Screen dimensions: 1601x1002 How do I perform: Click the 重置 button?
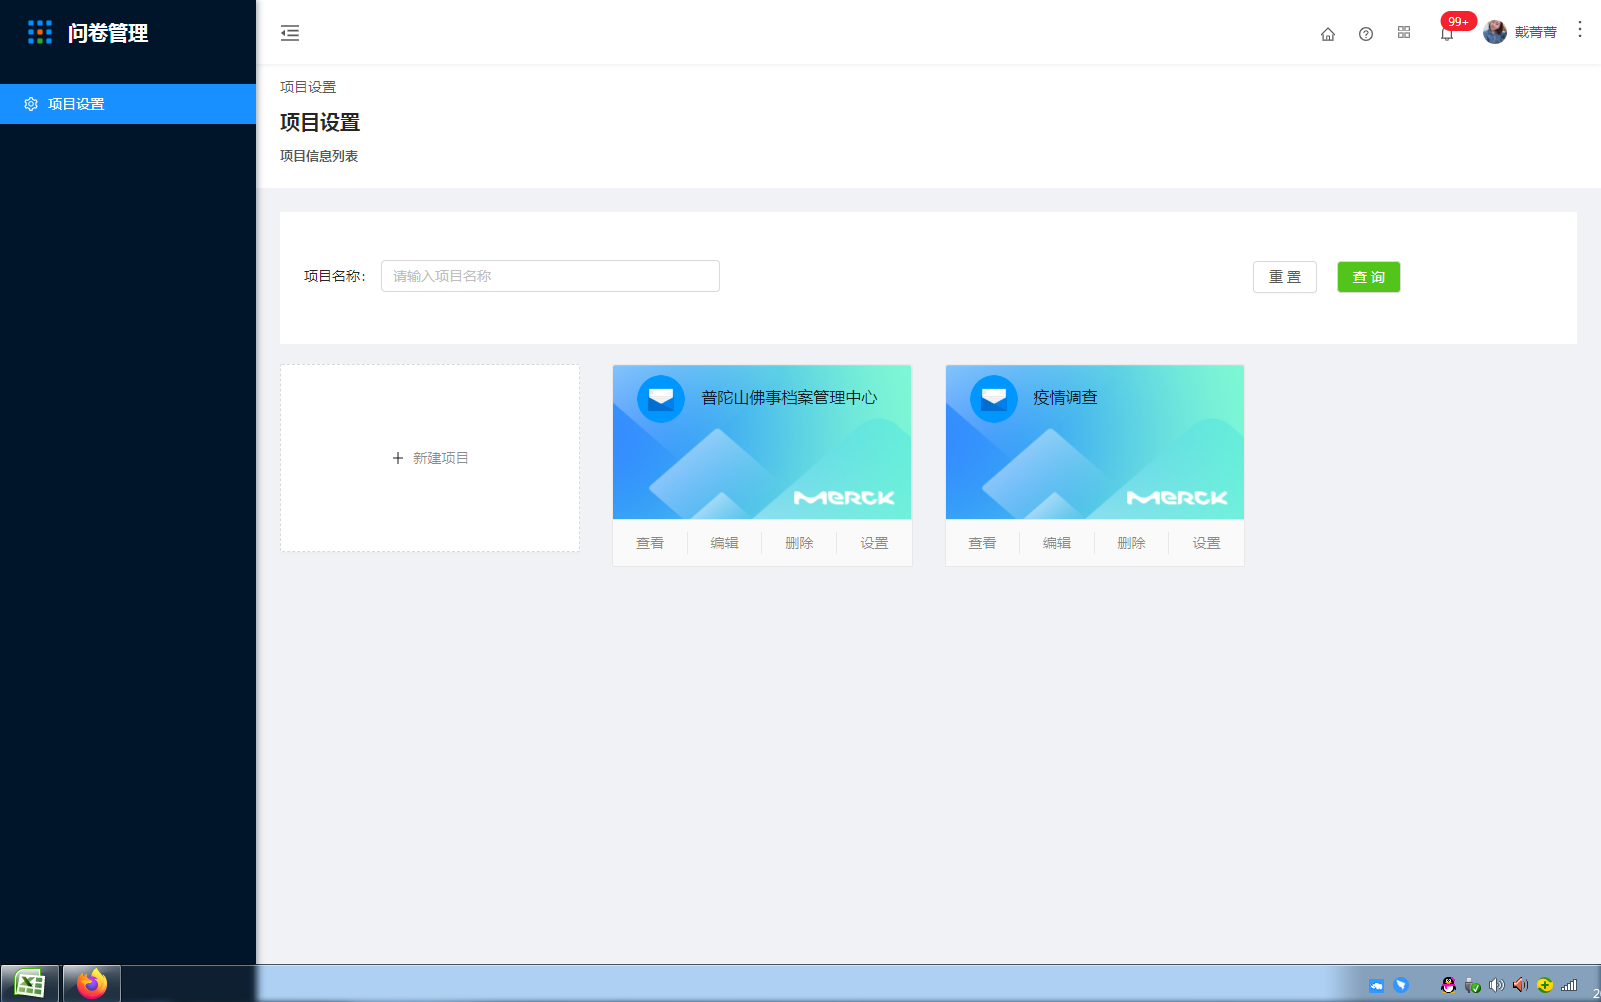[x=1285, y=277]
